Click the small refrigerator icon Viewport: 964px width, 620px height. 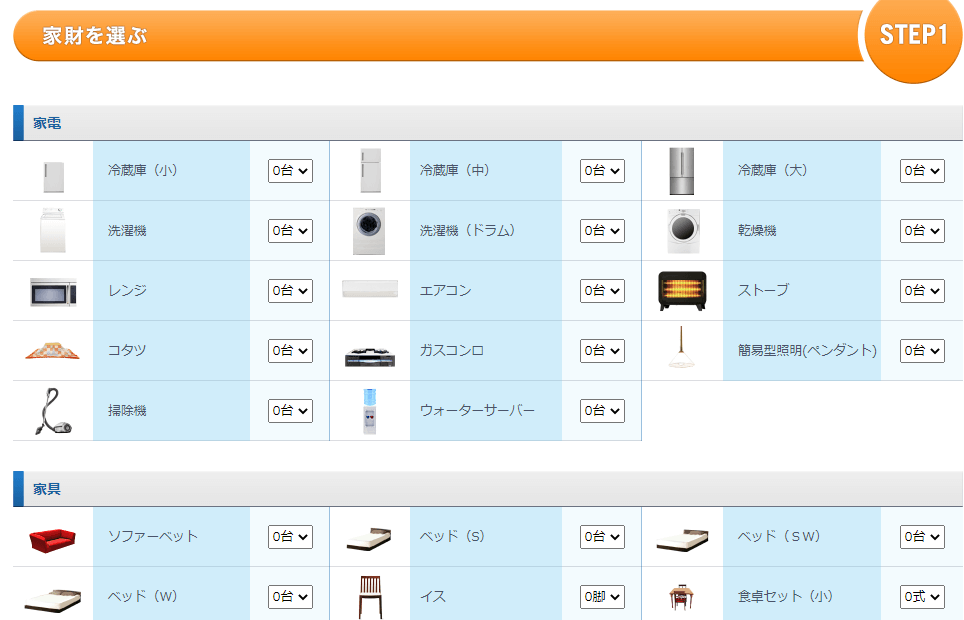click(x=52, y=177)
